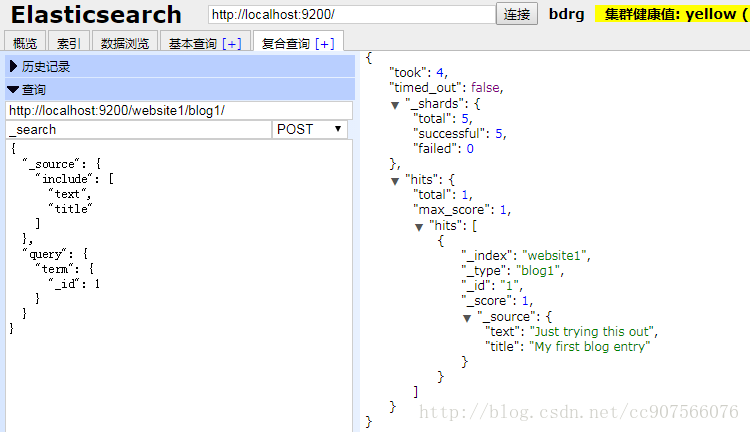Select the "took": 4 result line

point(419,73)
